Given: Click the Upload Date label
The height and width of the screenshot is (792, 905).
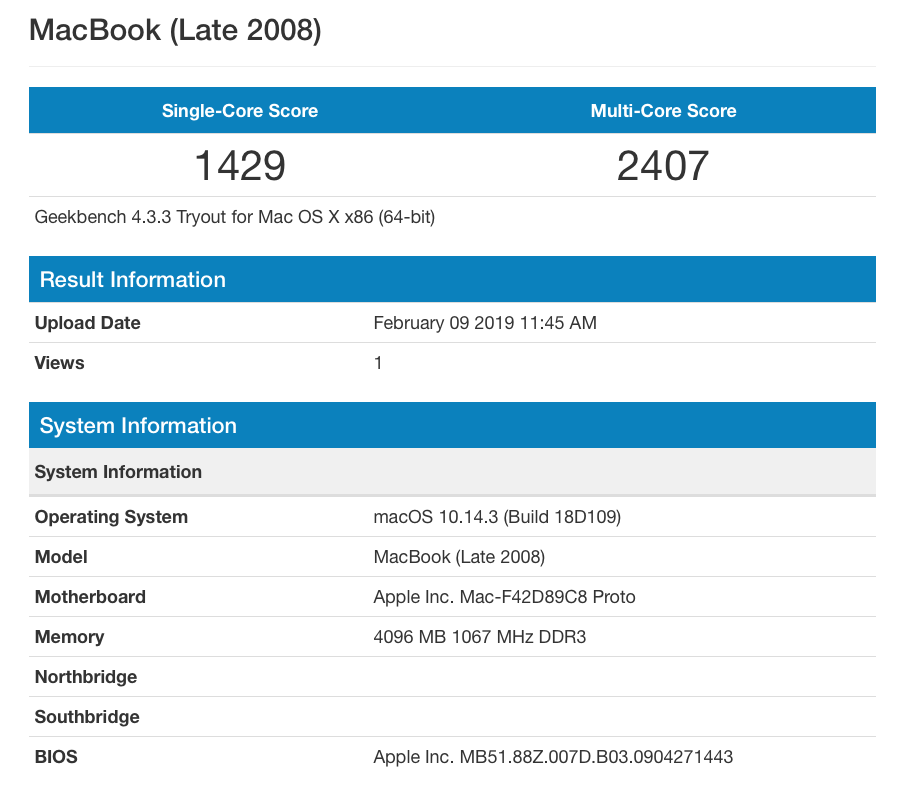Looking at the screenshot, I should click(88, 323).
